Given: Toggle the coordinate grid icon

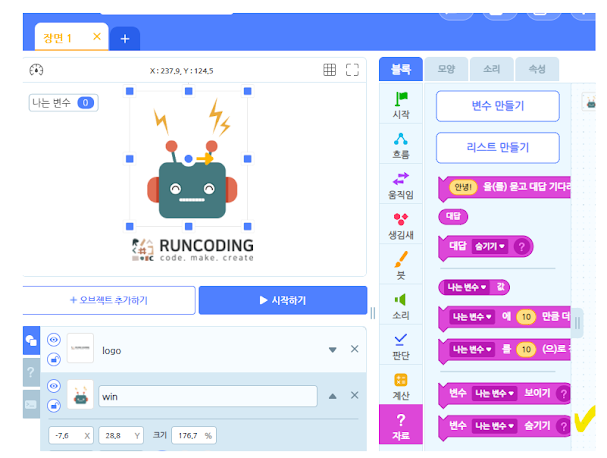Looking at the screenshot, I should click(x=329, y=70).
